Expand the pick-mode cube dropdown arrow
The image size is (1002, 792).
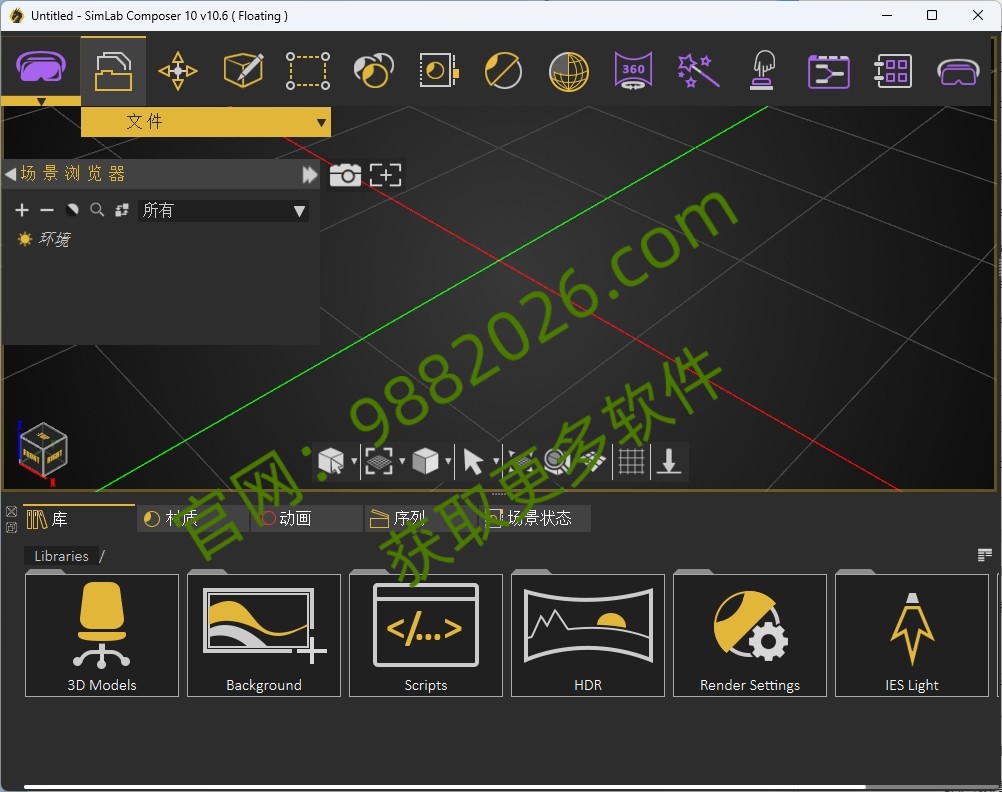(x=354, y=460)
